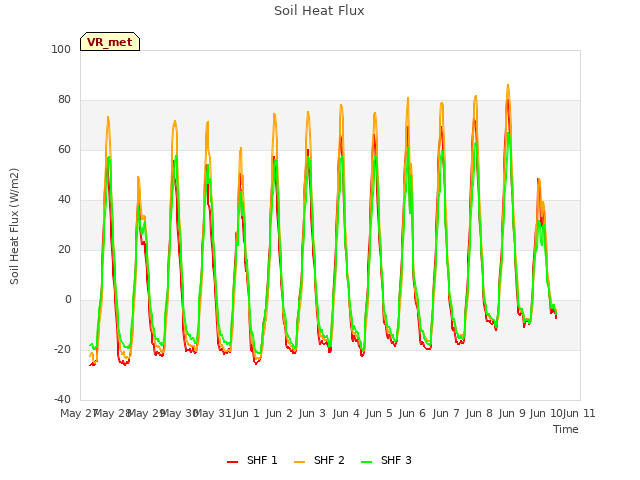Click the Soil Heat Flux (W/m2) axis title
Screen dimensions: 640x480
14,226
